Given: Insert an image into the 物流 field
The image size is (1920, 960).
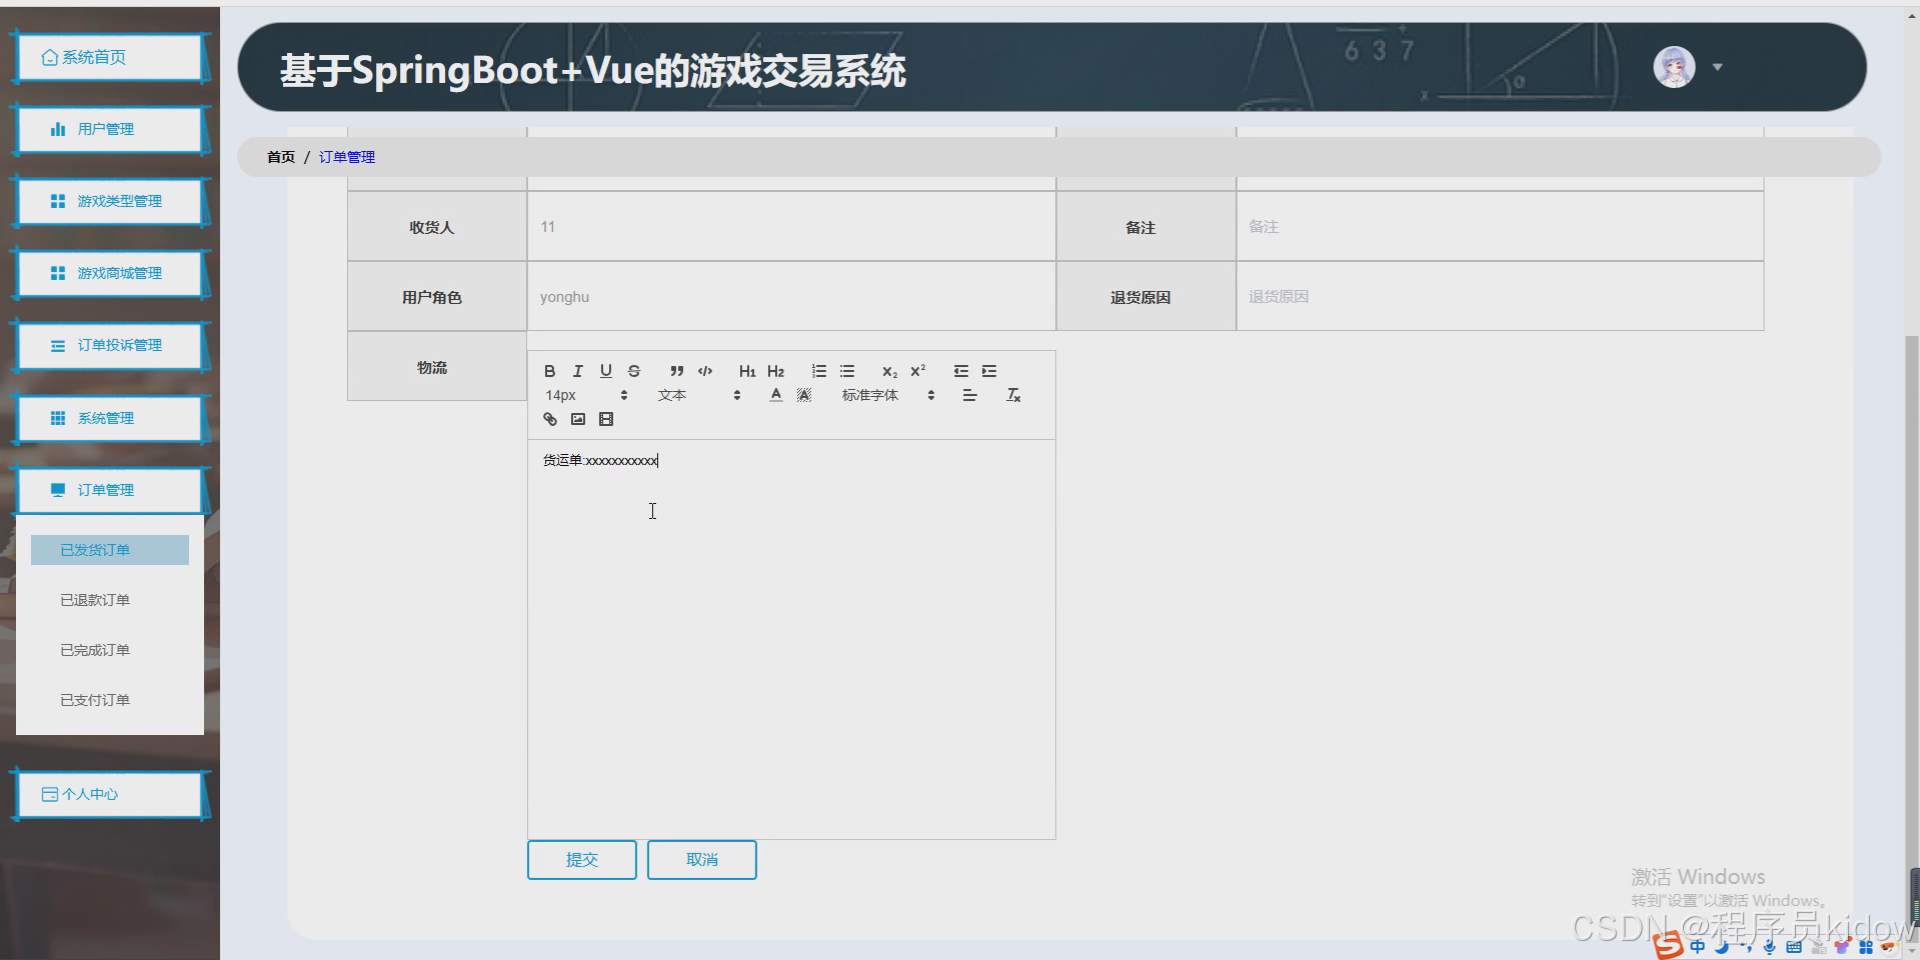Looking at the screenshot, I should pos(577,419).
